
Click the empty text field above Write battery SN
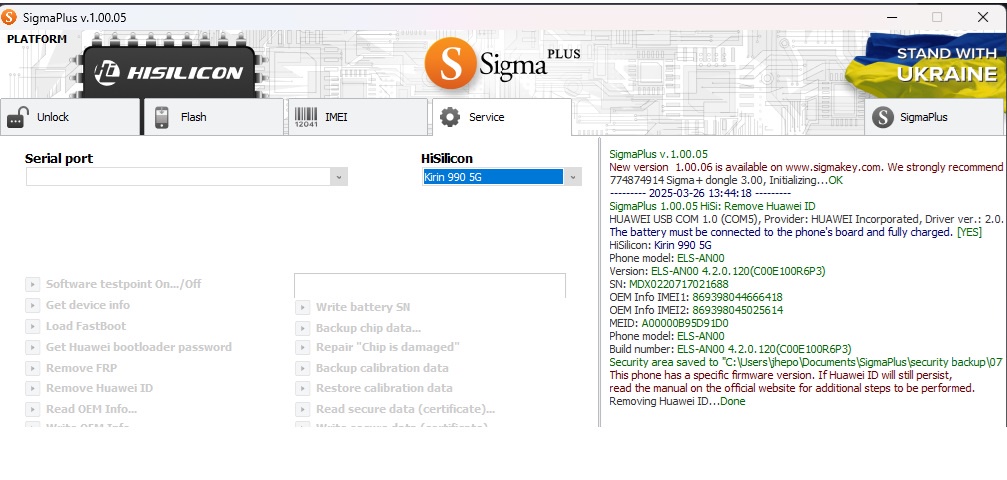[x=429, y=285]
